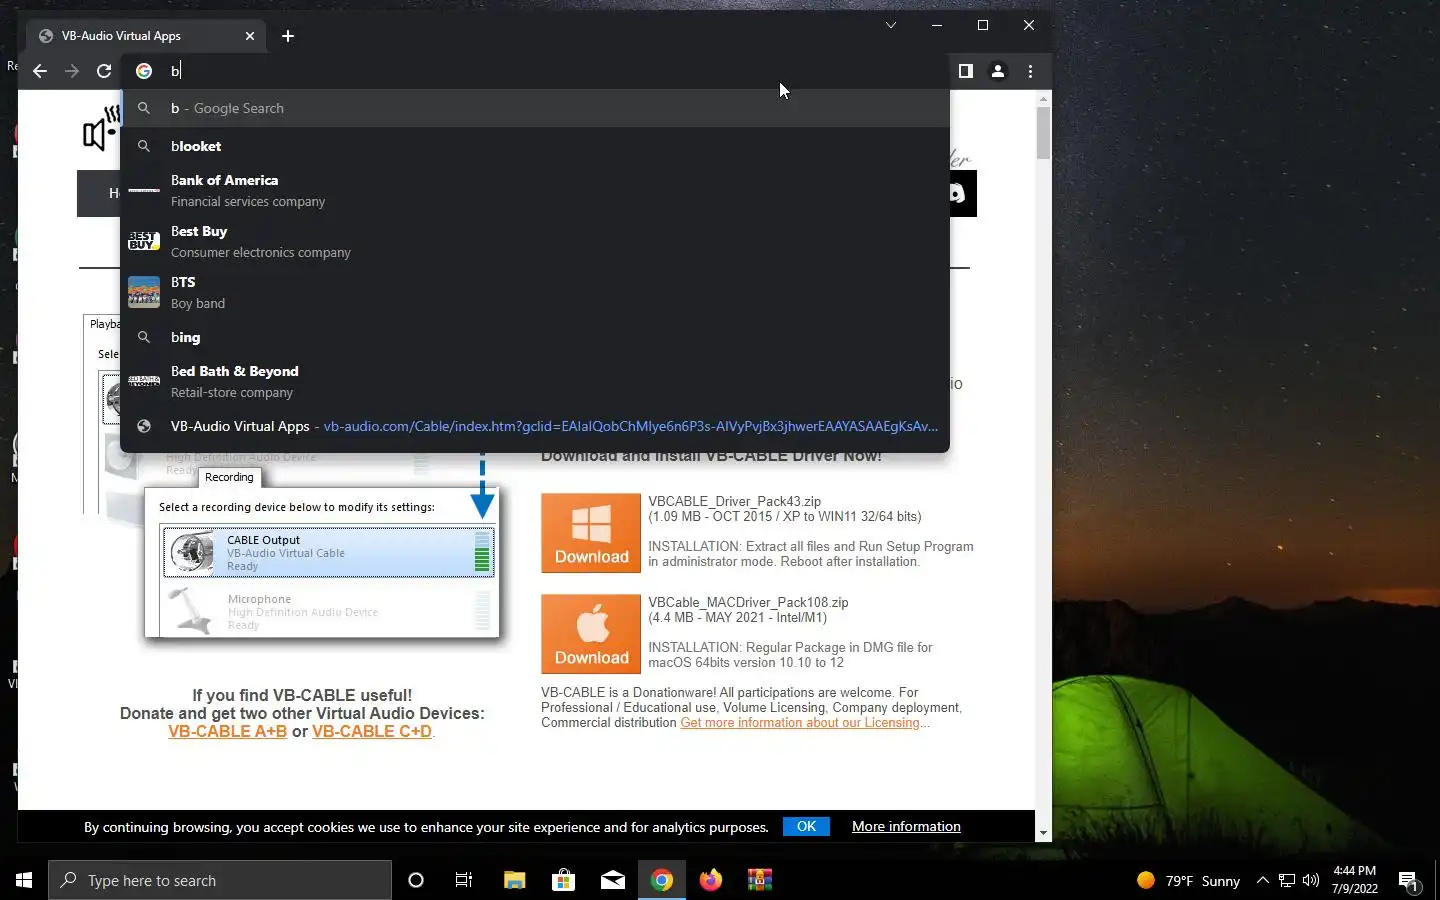1440x900 pixels.
Task: Click the page scrollbar down arrow
Action: 1043,832
